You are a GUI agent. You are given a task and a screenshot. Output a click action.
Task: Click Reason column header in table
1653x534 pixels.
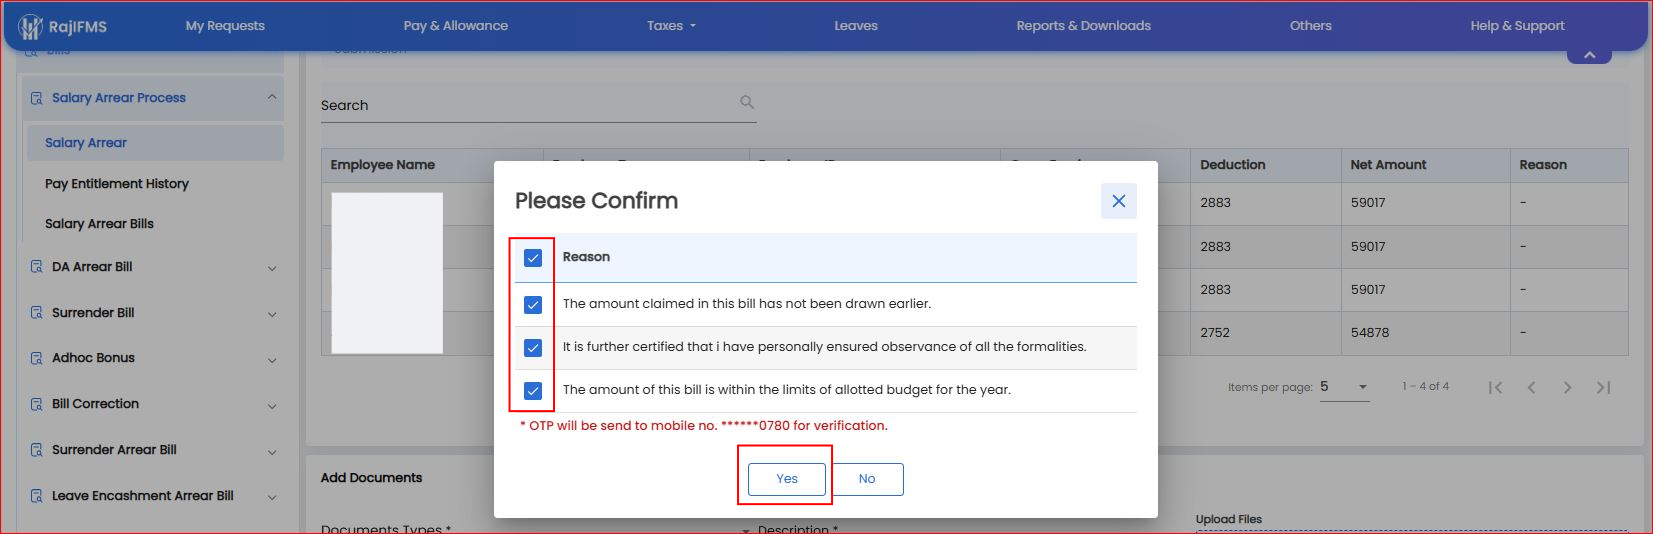click(1543, 165)
